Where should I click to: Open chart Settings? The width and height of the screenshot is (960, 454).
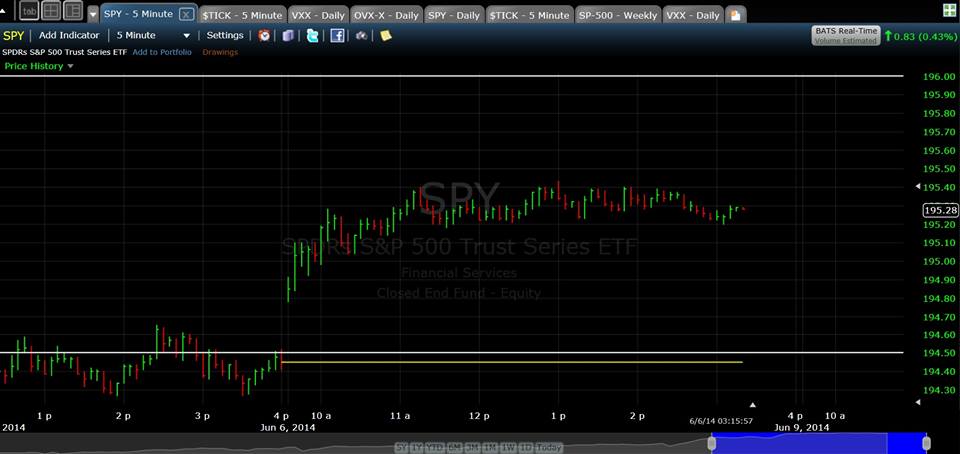(225, 35)
